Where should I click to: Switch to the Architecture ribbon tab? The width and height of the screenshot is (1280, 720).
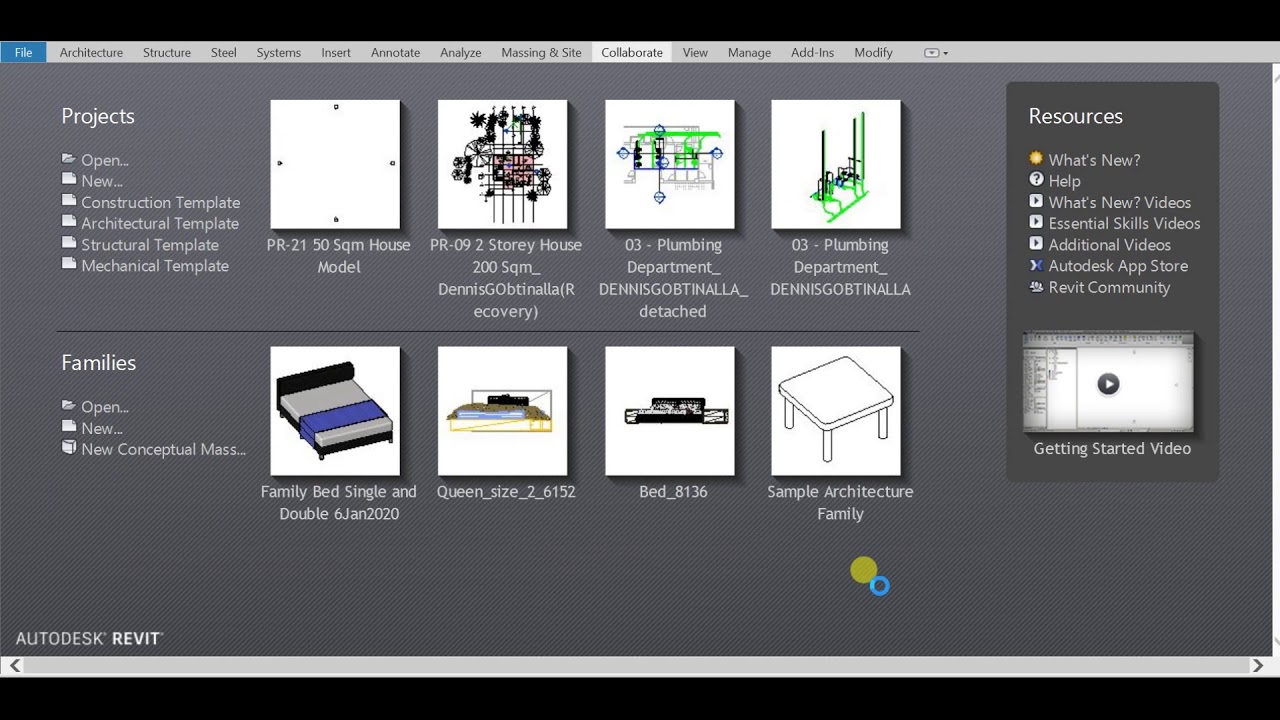(91, 52)
